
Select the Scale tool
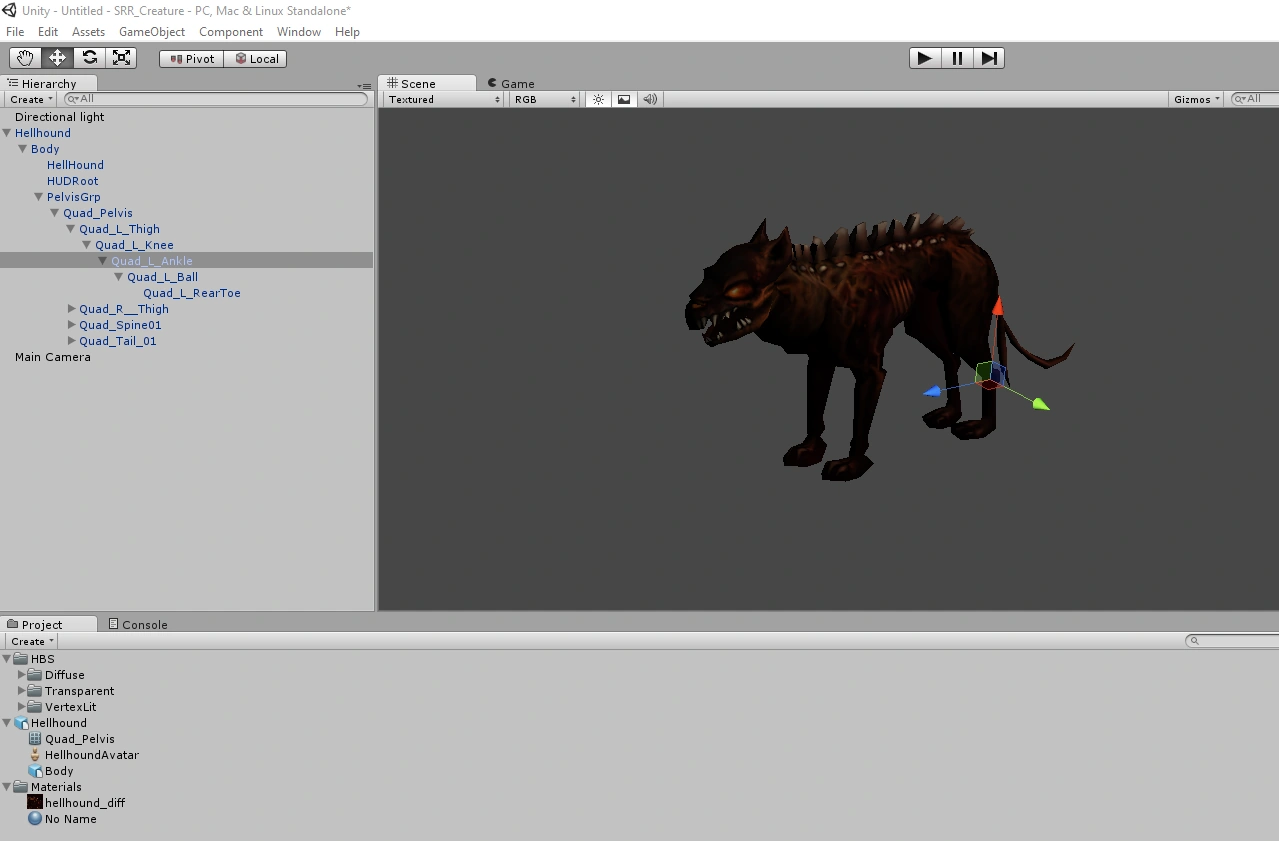pos(121,58)
